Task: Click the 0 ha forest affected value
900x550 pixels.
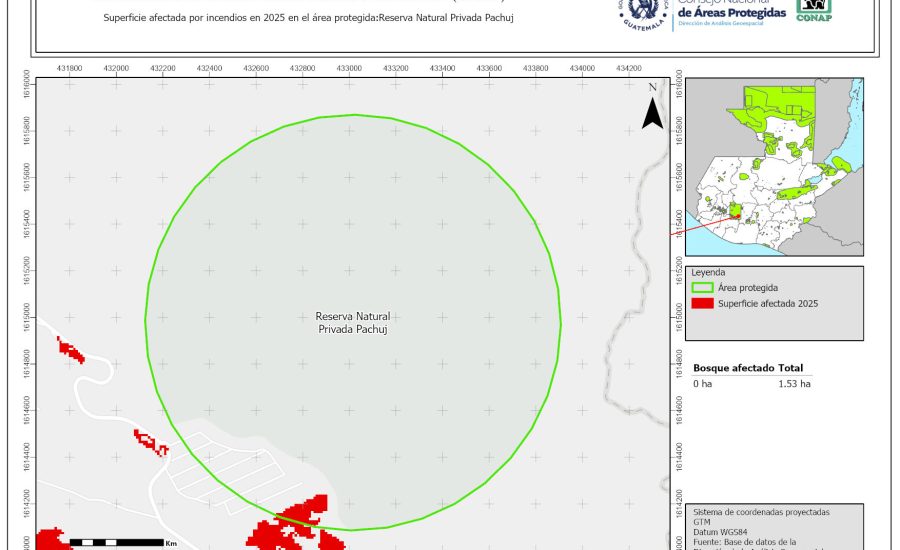Action: (x=703, y=383)
